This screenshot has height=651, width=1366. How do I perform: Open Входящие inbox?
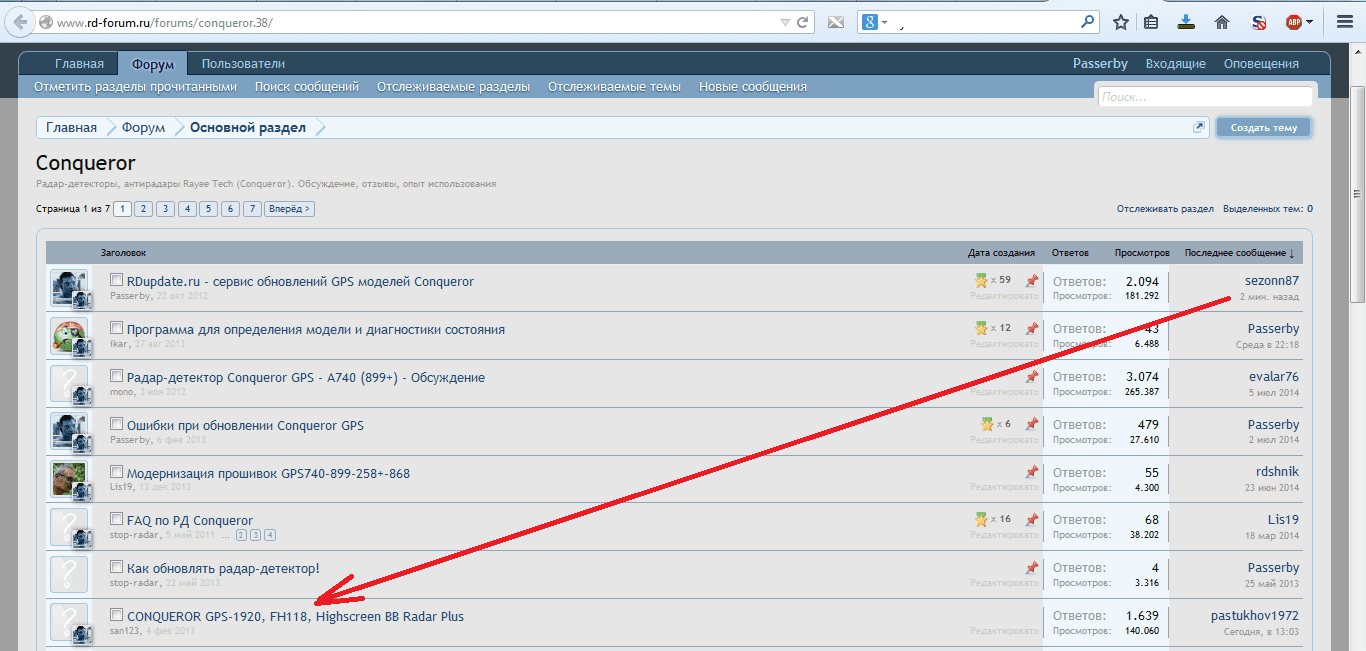1176,64
